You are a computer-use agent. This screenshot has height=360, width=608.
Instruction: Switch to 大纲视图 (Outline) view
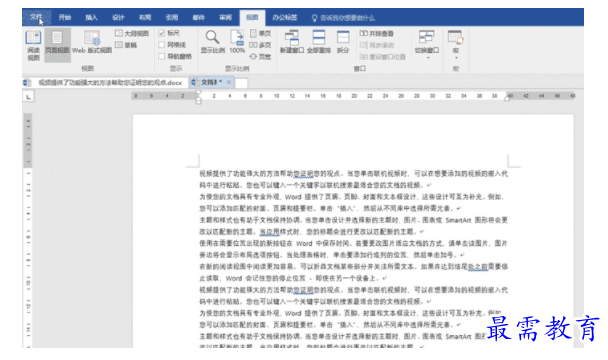(132, 33)
